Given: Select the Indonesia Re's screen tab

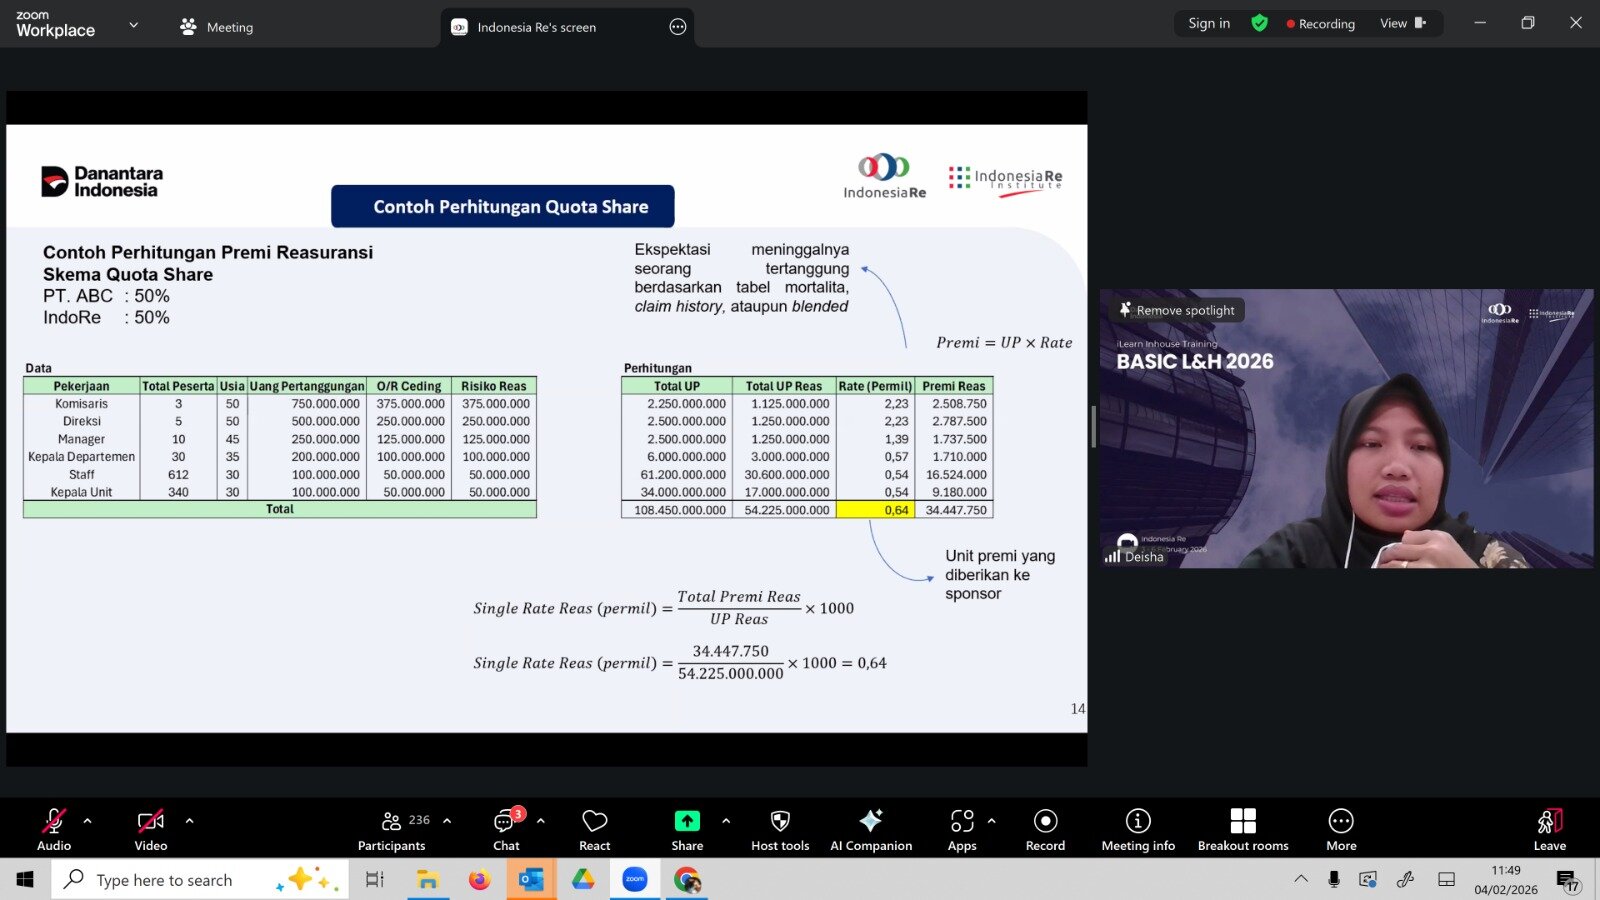Looking at the screenshot, I should click(536, 27).
